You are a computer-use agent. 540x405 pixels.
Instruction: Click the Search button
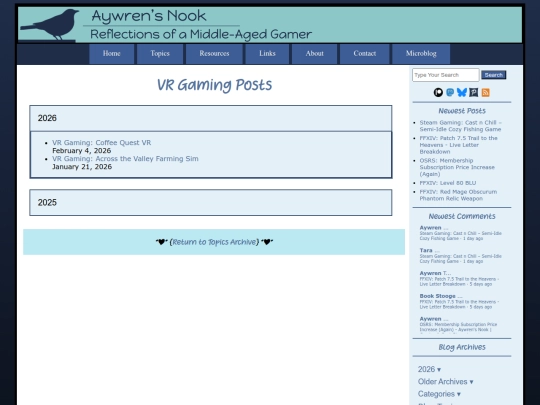(x=494, y=75)
